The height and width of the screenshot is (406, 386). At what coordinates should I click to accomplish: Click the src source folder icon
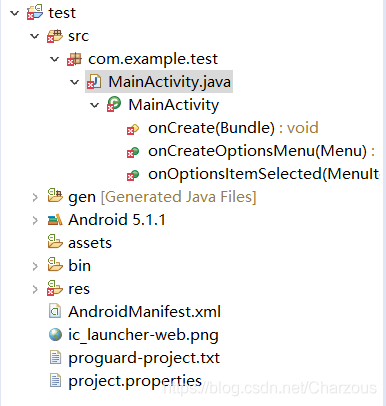[x=55, y=36]
